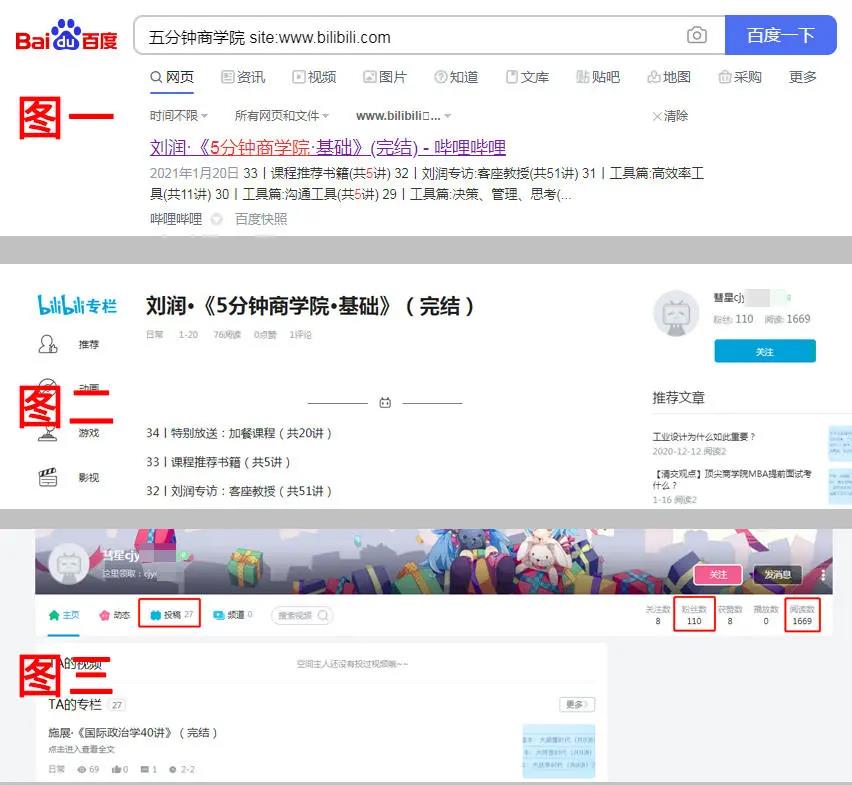Select the 游戏 sidebar category
This screenshot has height=785, width=852.
coord(89,433)
